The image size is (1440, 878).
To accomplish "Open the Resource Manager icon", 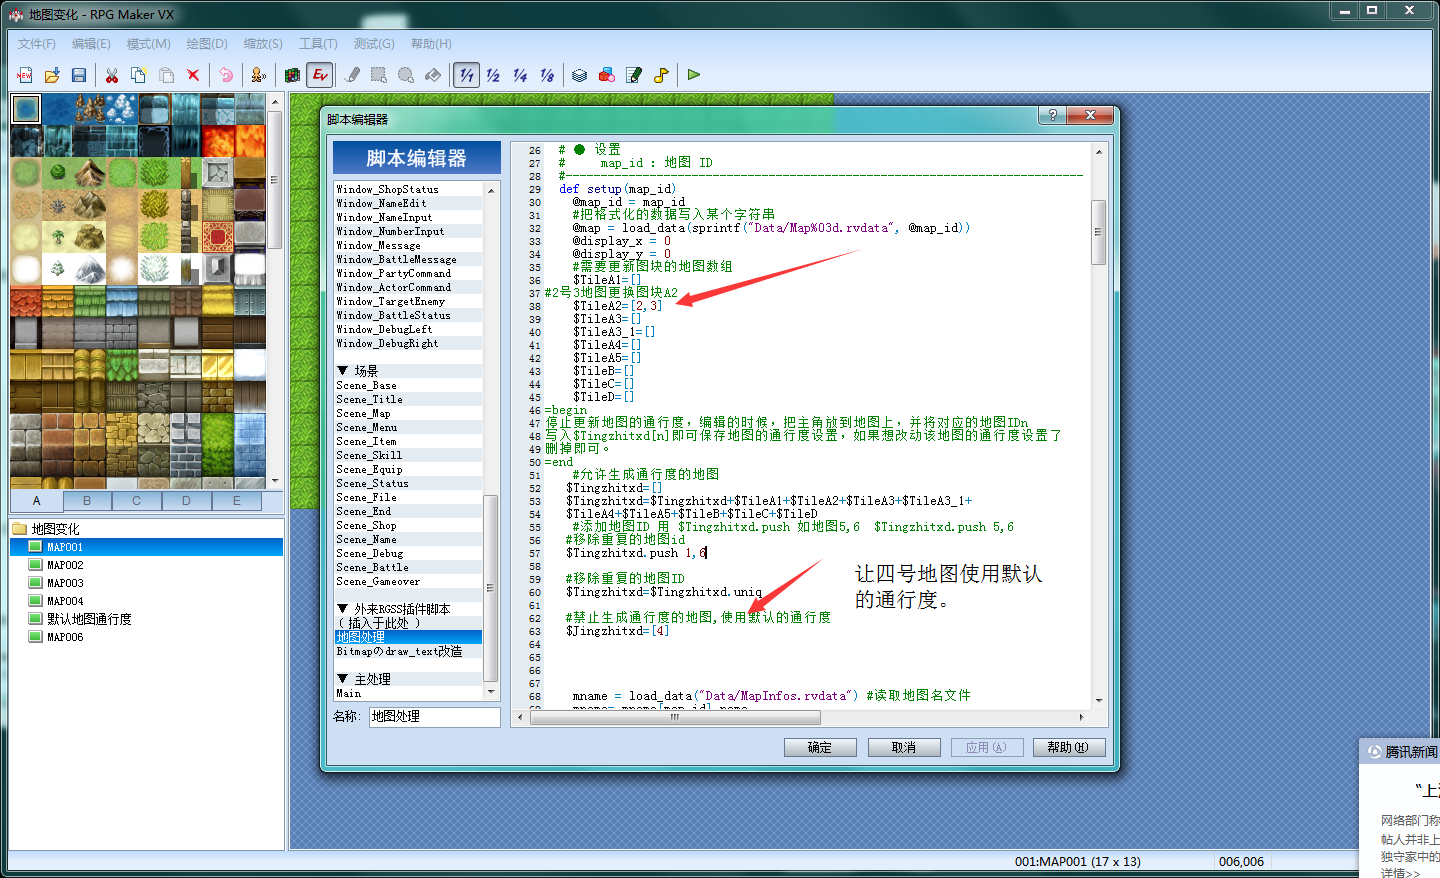I will click(x=606, y=75).
